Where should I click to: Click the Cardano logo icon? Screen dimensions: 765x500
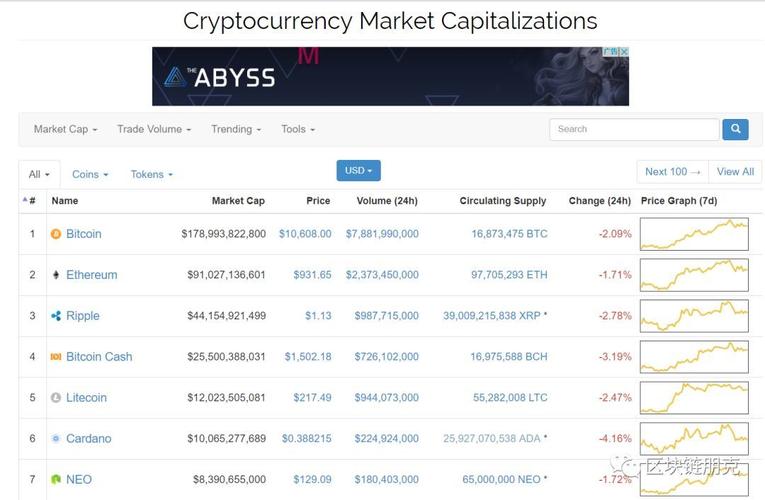point(56,439)
